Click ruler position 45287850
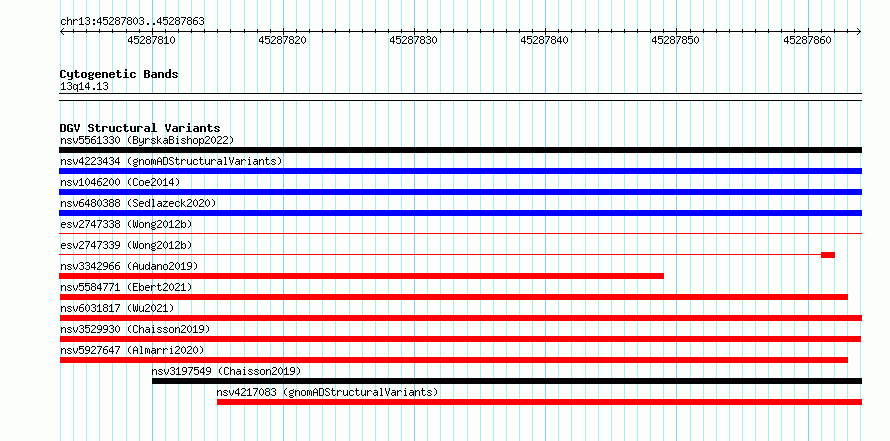Image resolution: width=890 pixels, height=441 pixels. [675, 40]
